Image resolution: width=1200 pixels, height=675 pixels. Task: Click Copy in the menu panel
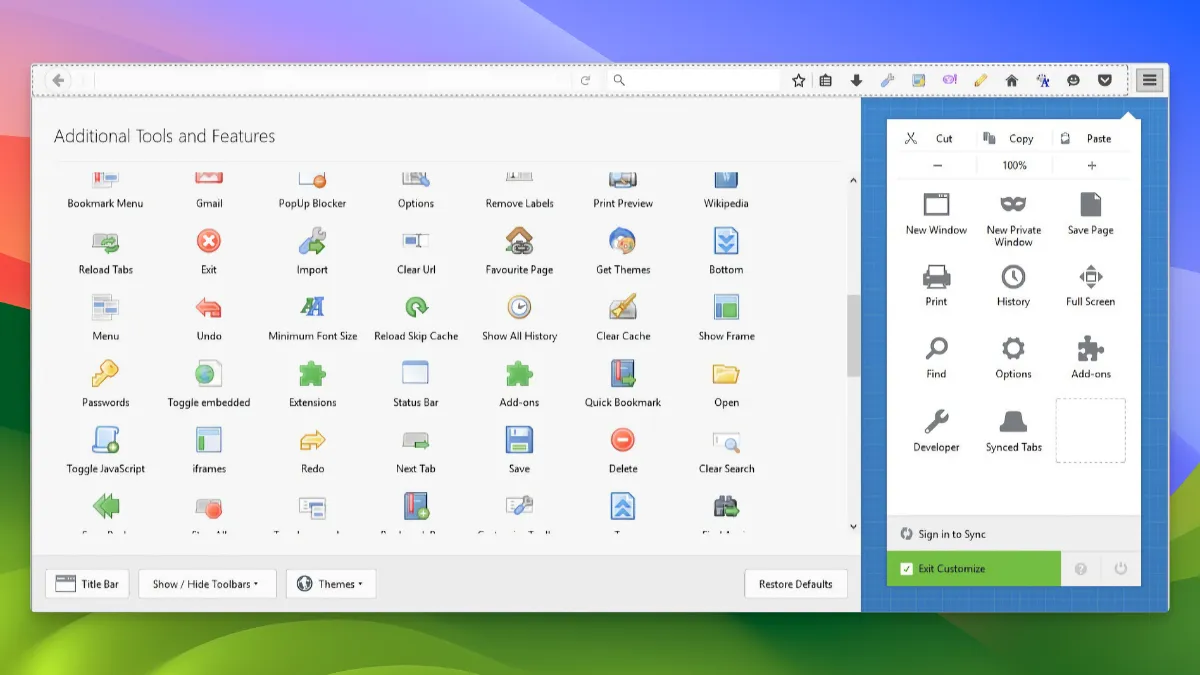coord(1013,139)
